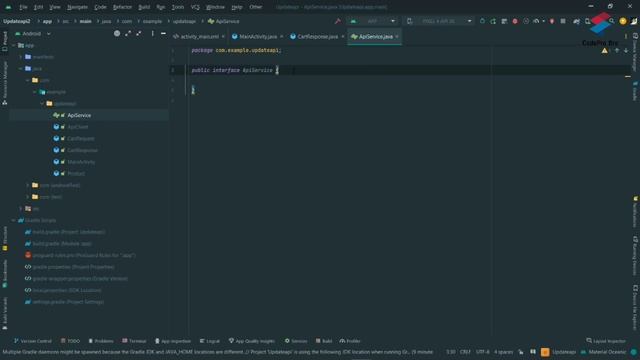The image size is (640, 360).
Task: Open the Terminal tool window
Action: 134,341
